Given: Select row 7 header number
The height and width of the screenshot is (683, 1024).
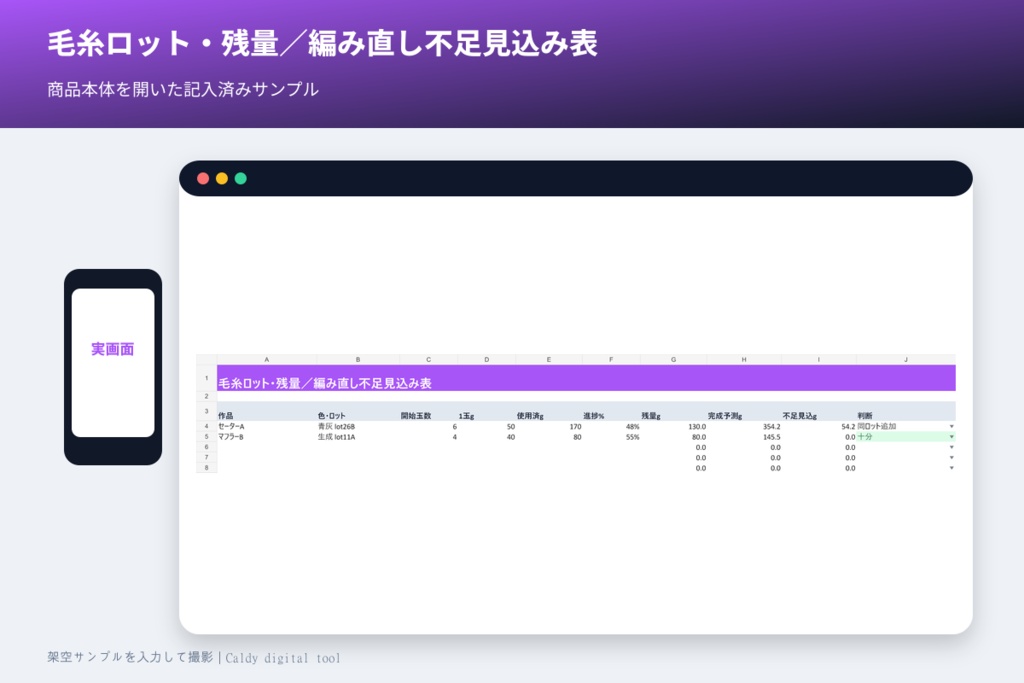Looking at the screenshot, I should (x=206, y=458).
